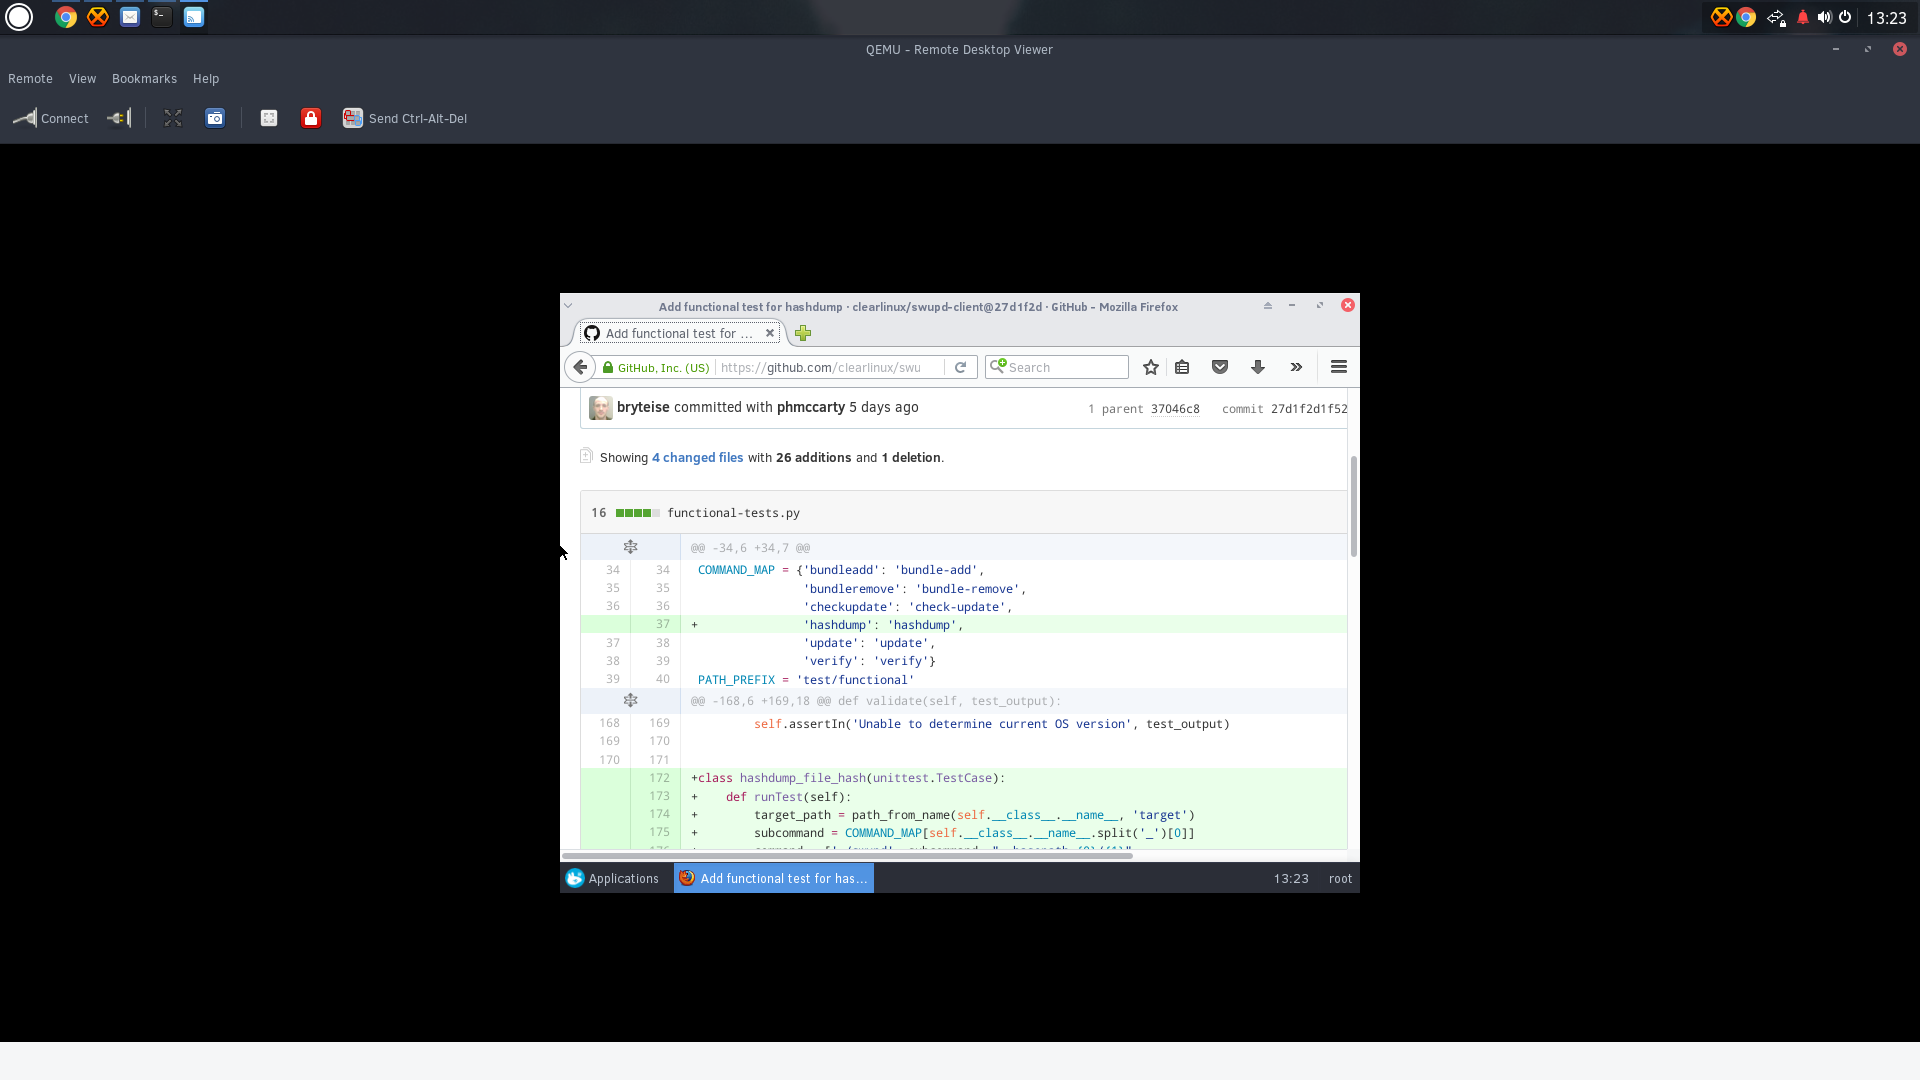
Task: Click the diff stat file icon beside Showing
Action: point(586,456)
